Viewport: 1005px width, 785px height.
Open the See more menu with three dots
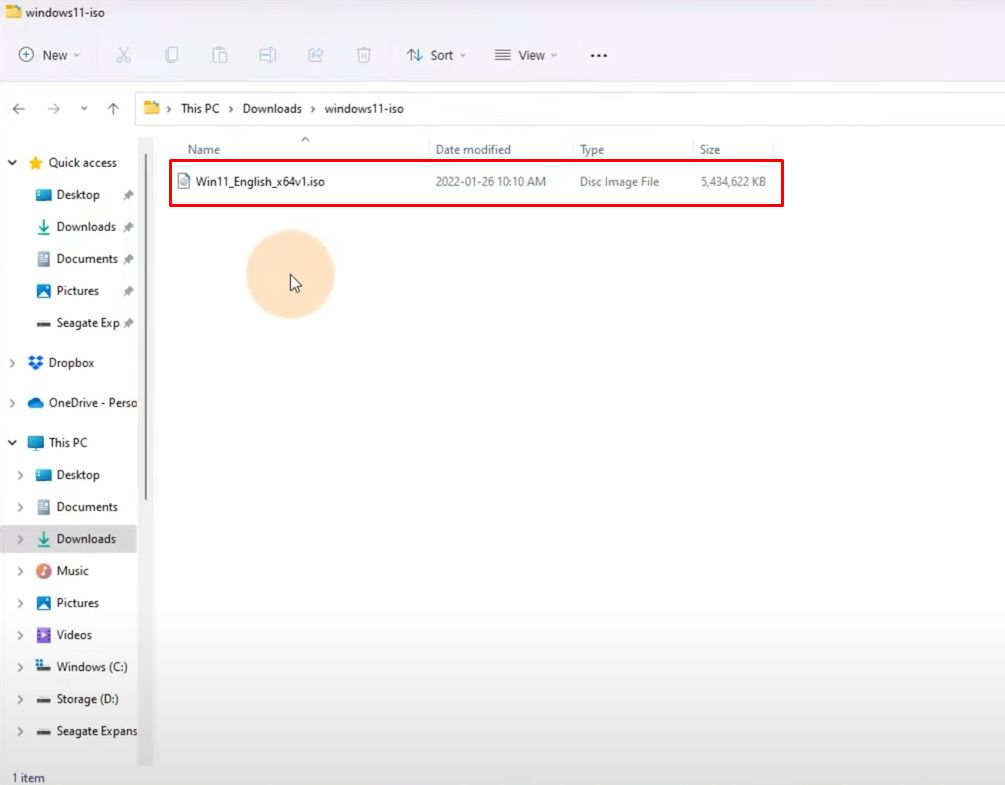click(598, 55)
